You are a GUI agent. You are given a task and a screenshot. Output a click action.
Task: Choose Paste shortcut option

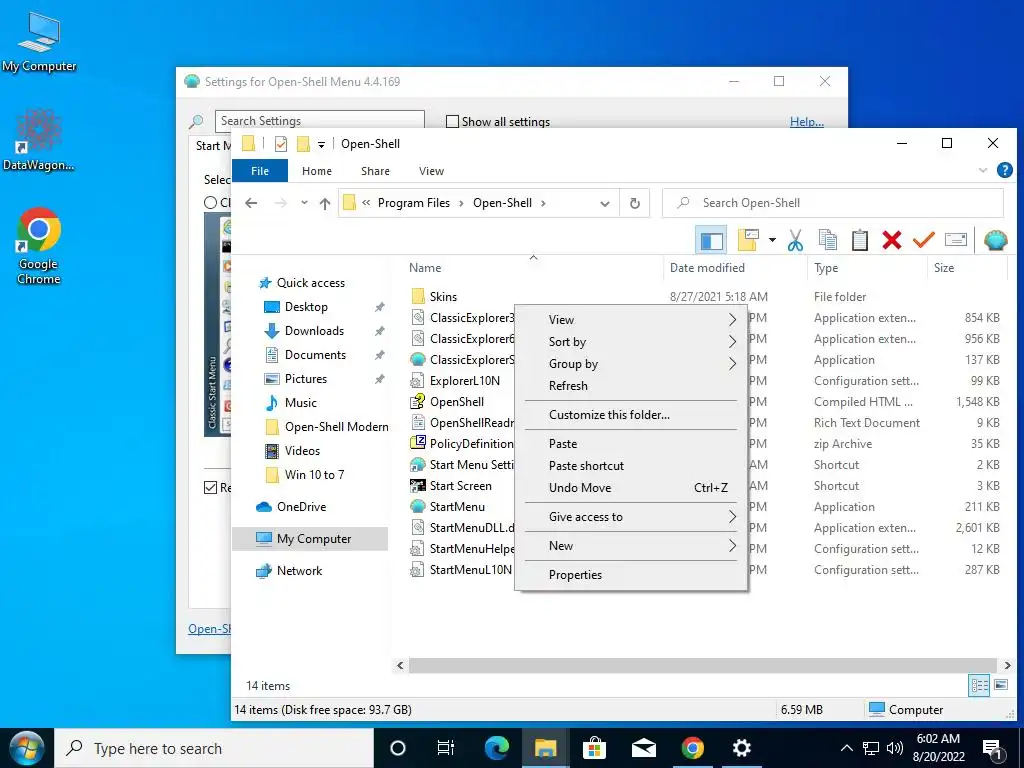631,466
